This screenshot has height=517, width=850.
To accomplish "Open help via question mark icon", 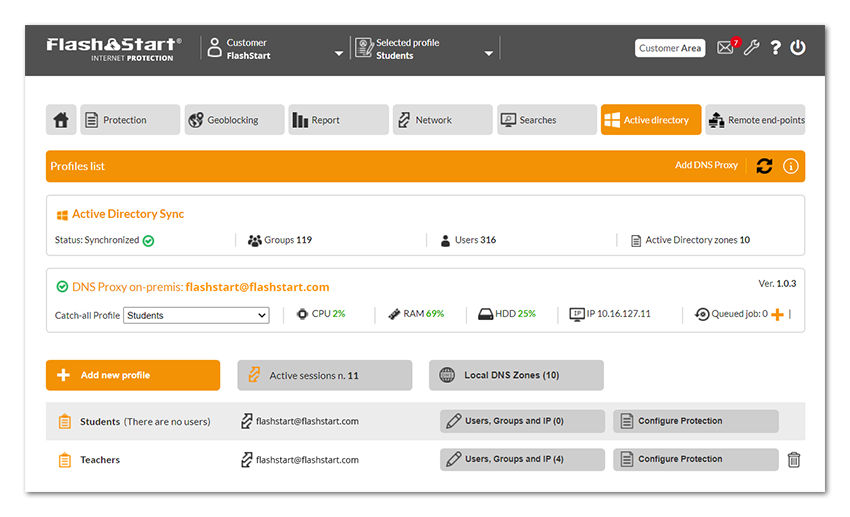I will point(775,48).
